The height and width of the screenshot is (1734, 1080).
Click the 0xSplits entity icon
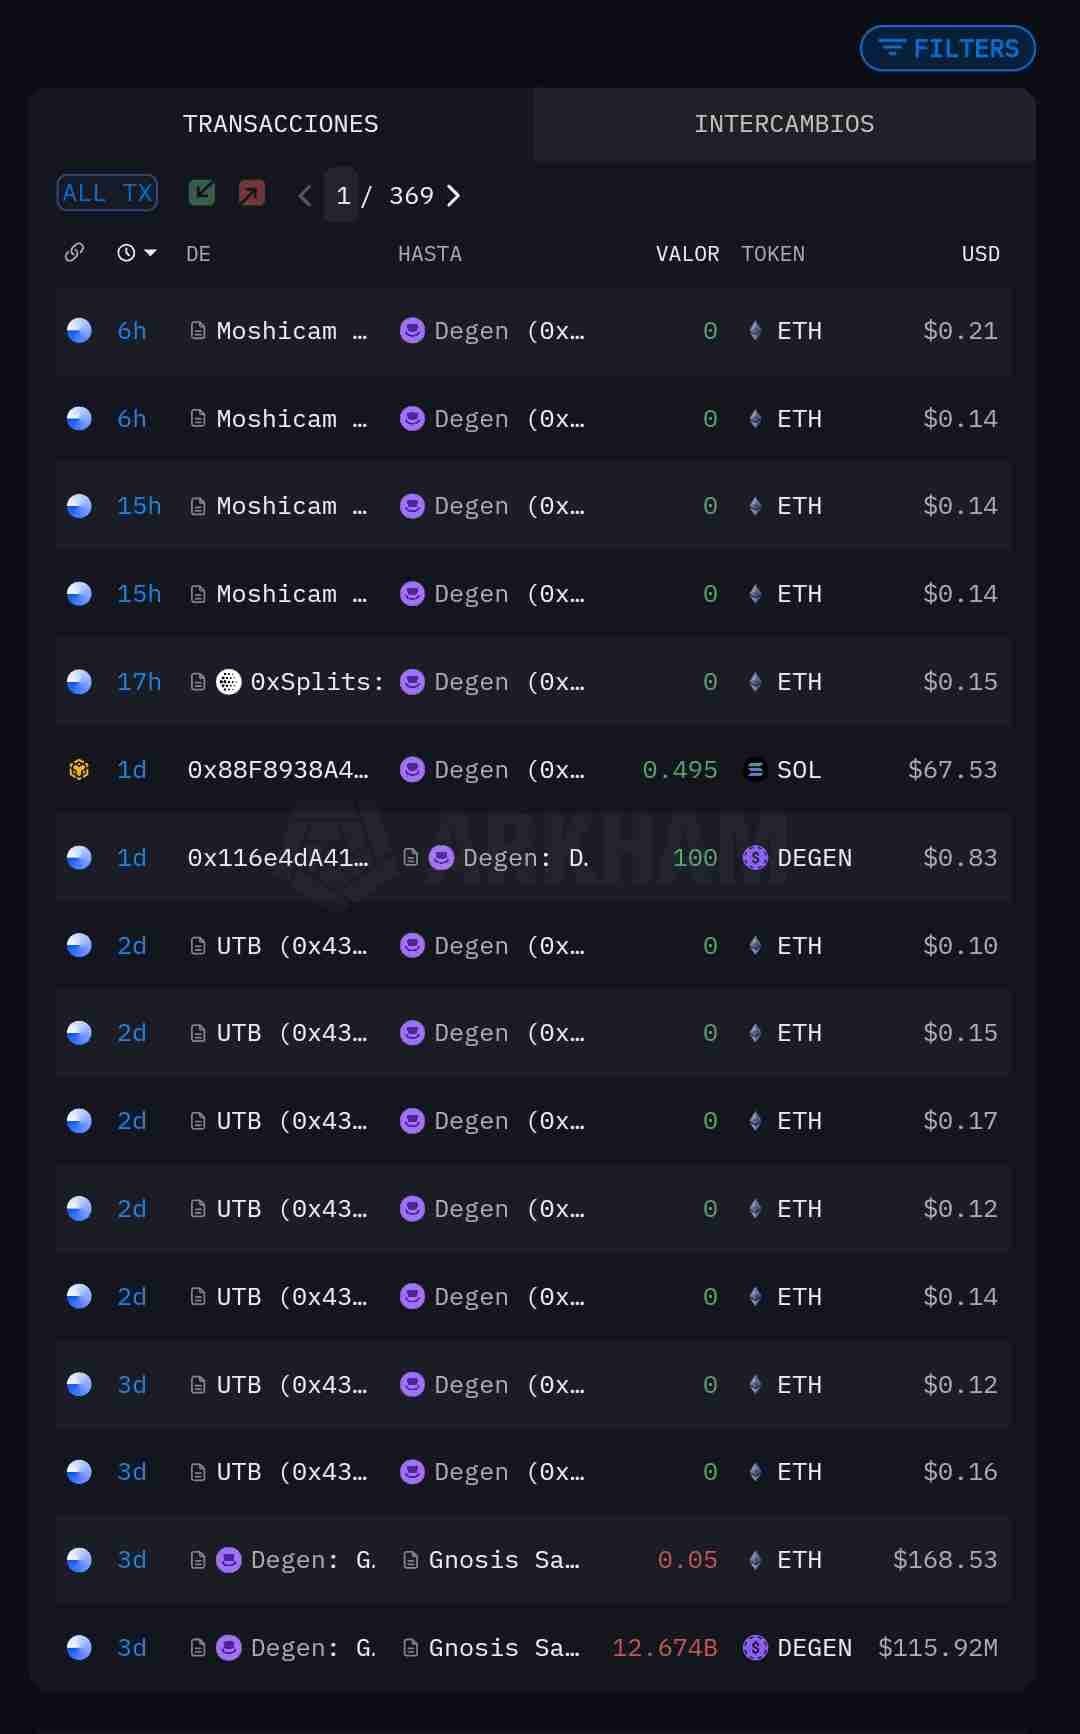(x=229, y=682)
